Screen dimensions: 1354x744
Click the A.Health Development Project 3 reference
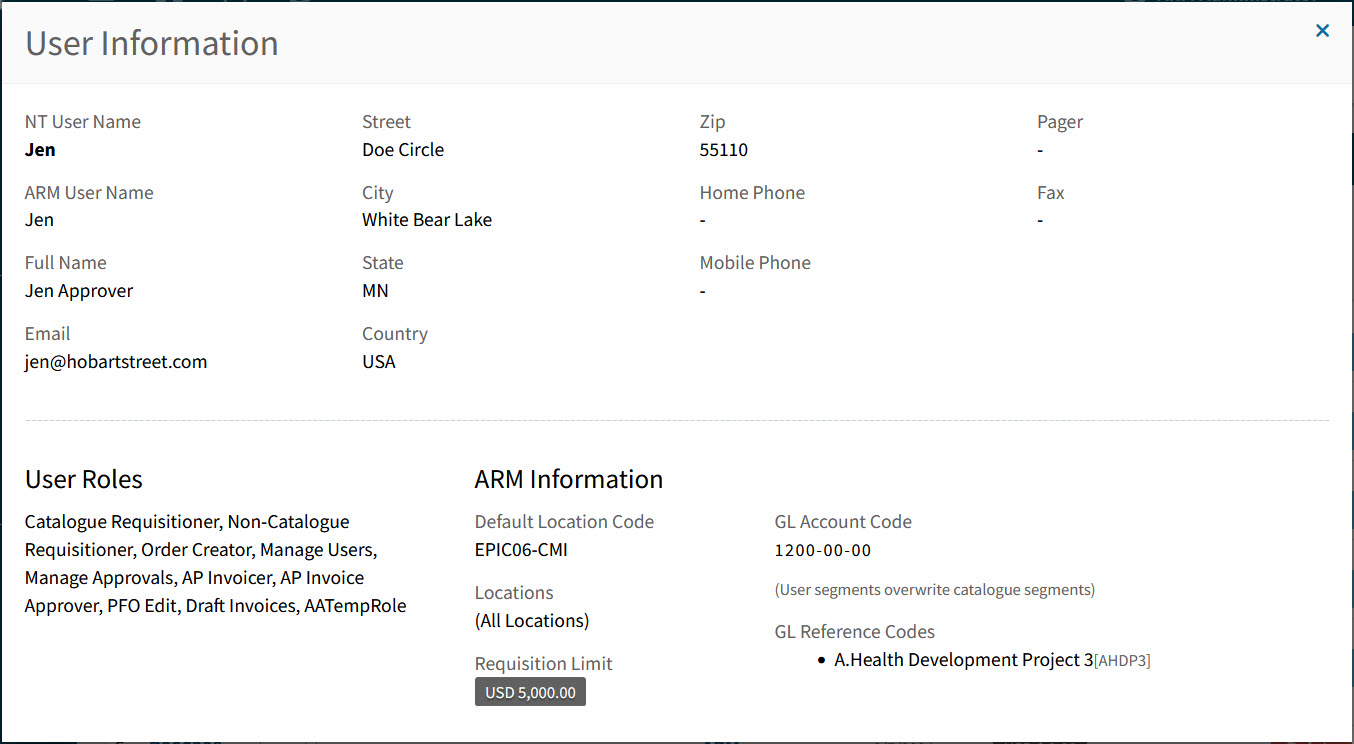[x=963, y=660]
